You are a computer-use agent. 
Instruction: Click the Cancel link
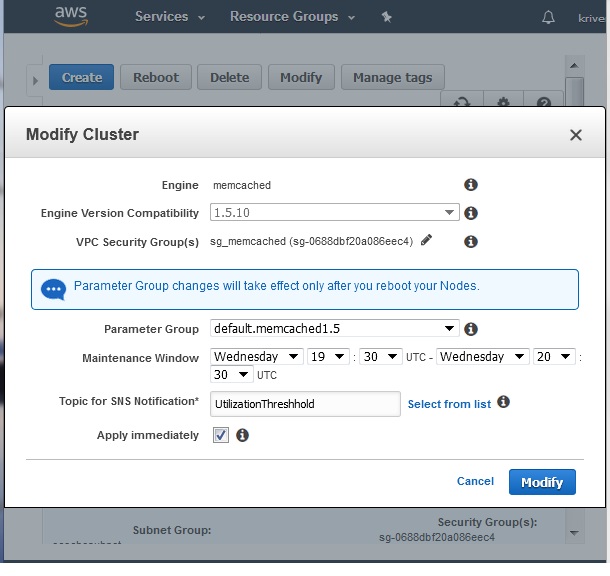pyautogui.click(x=475, y=481)
